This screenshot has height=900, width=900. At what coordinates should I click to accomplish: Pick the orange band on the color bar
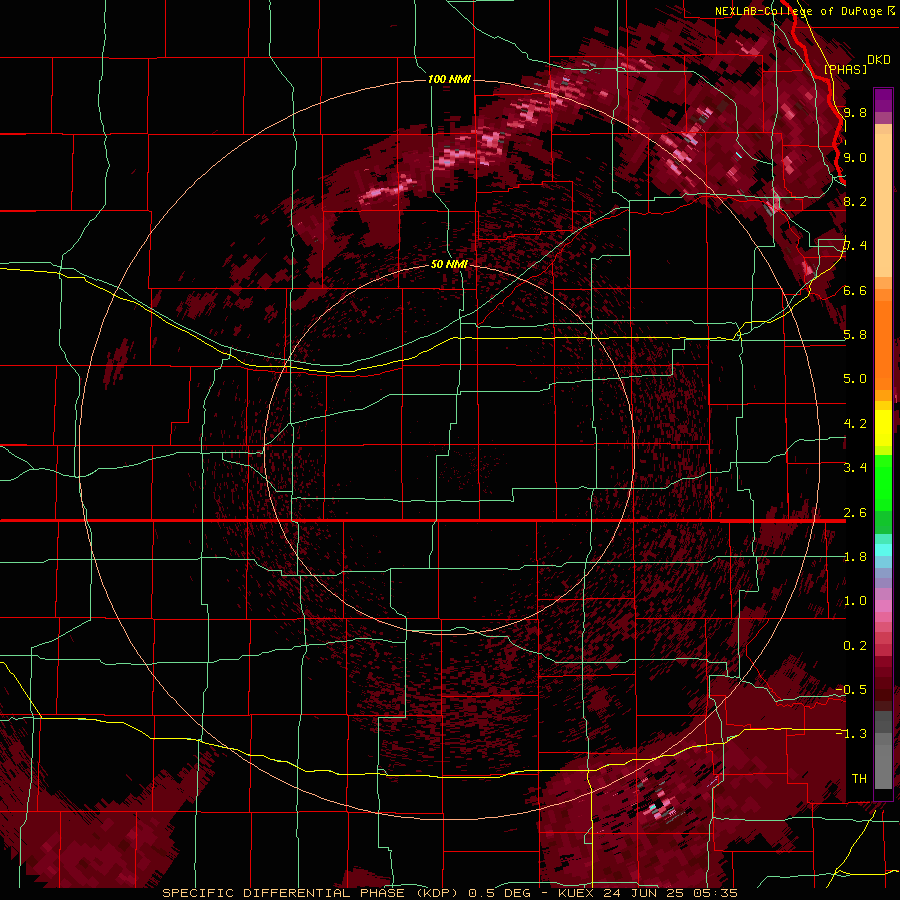pos(883,344)
